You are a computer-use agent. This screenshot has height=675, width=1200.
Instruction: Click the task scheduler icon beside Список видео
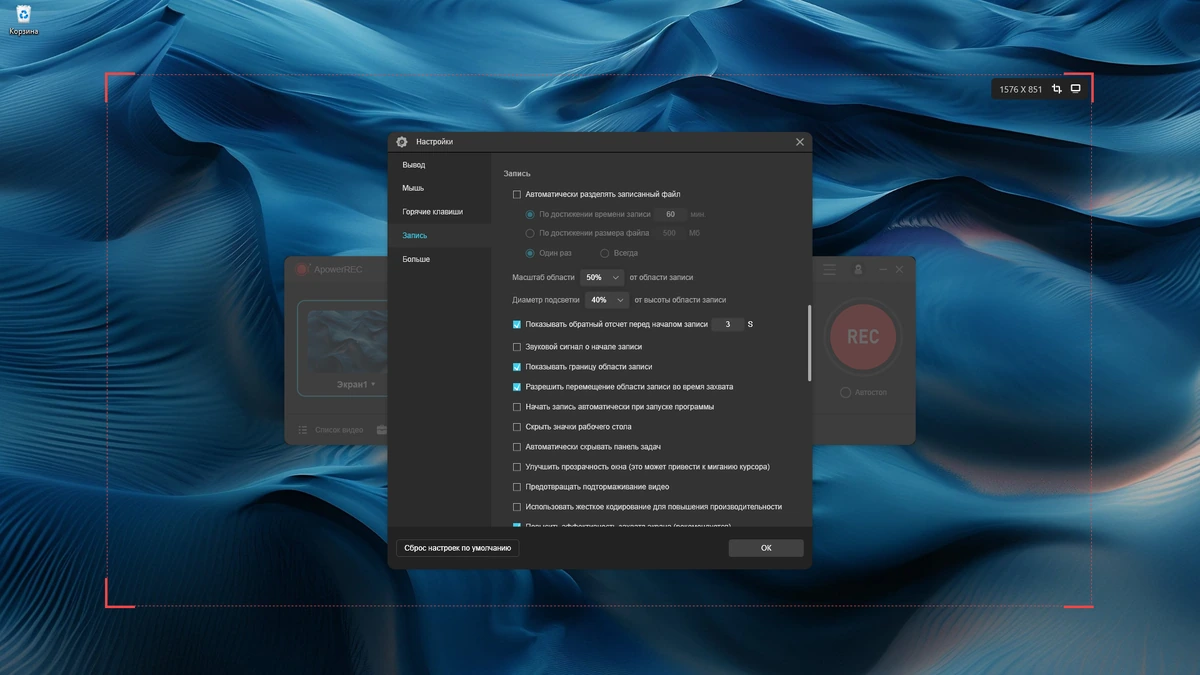point(381,430)
